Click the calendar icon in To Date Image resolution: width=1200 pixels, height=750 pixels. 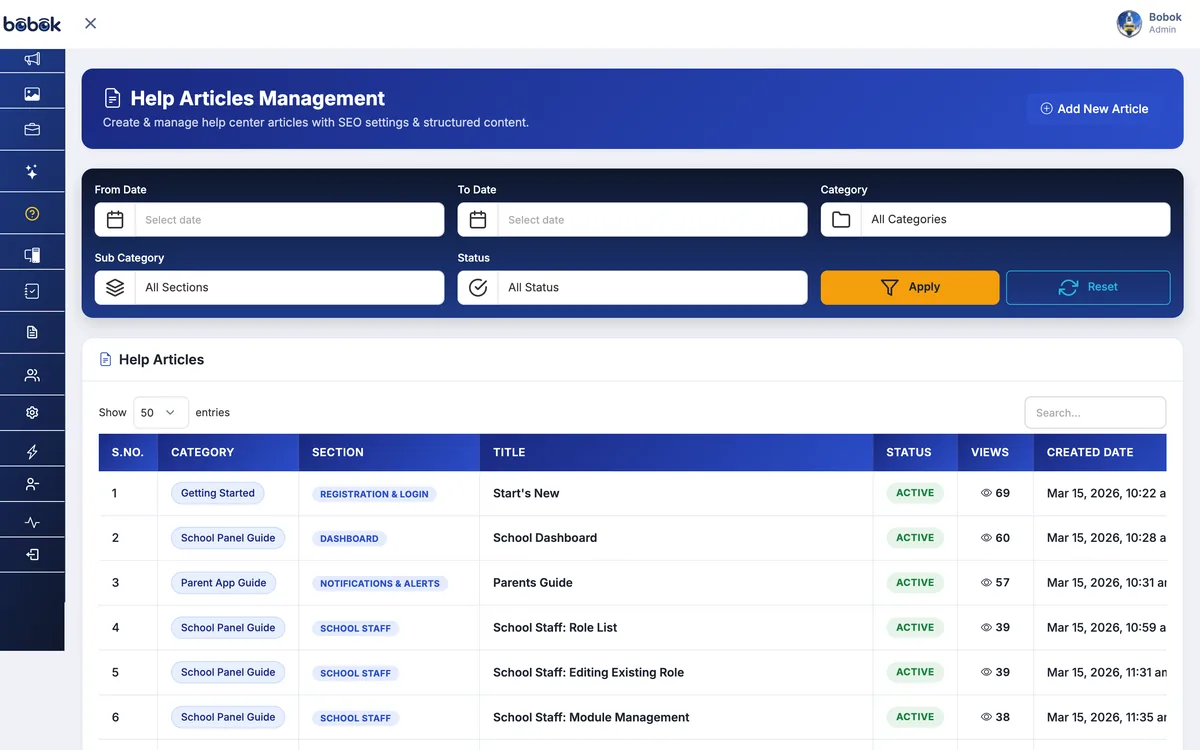point(478,220)
